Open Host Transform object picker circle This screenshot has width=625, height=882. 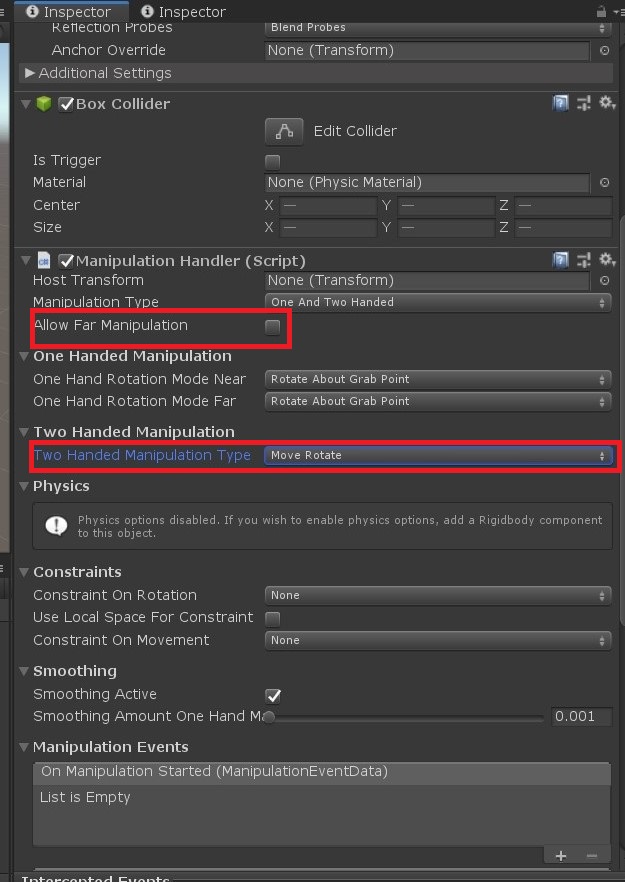pos(605,280)
